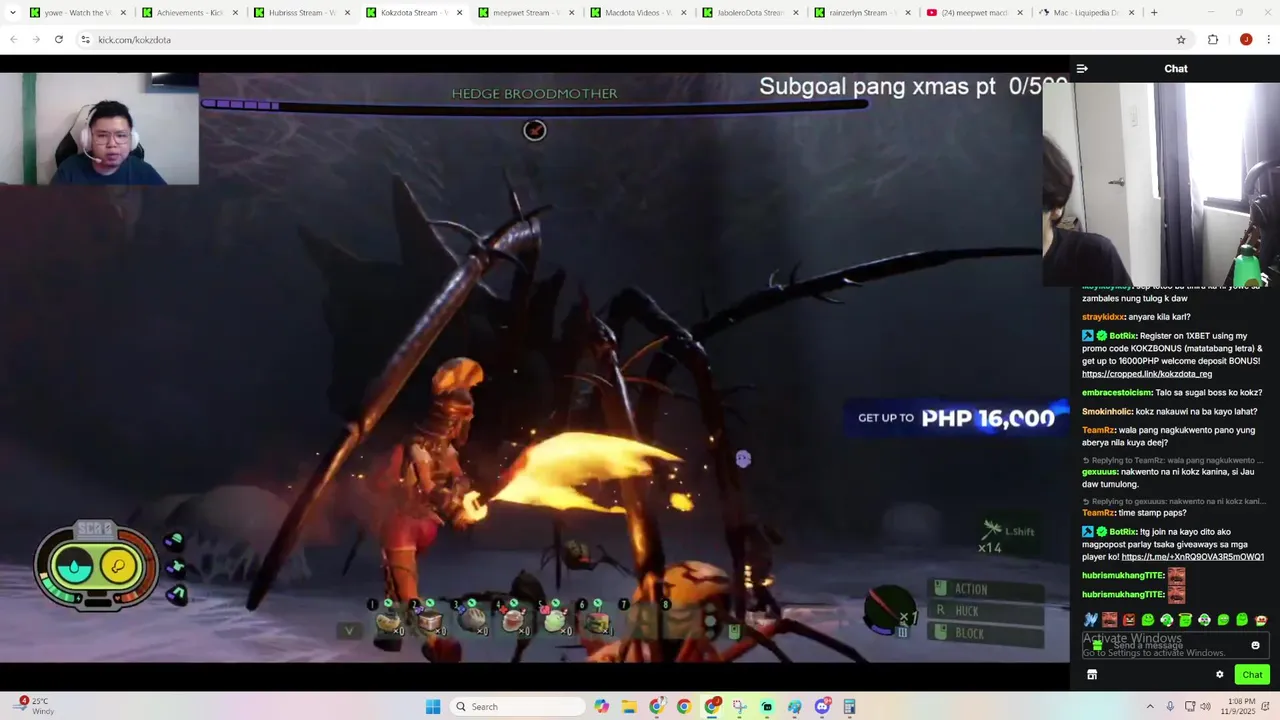This screenshot has width=1280, height=720.
Task: Open the cropped.link/kokzdota_reg link
Action: (1147, 374)
